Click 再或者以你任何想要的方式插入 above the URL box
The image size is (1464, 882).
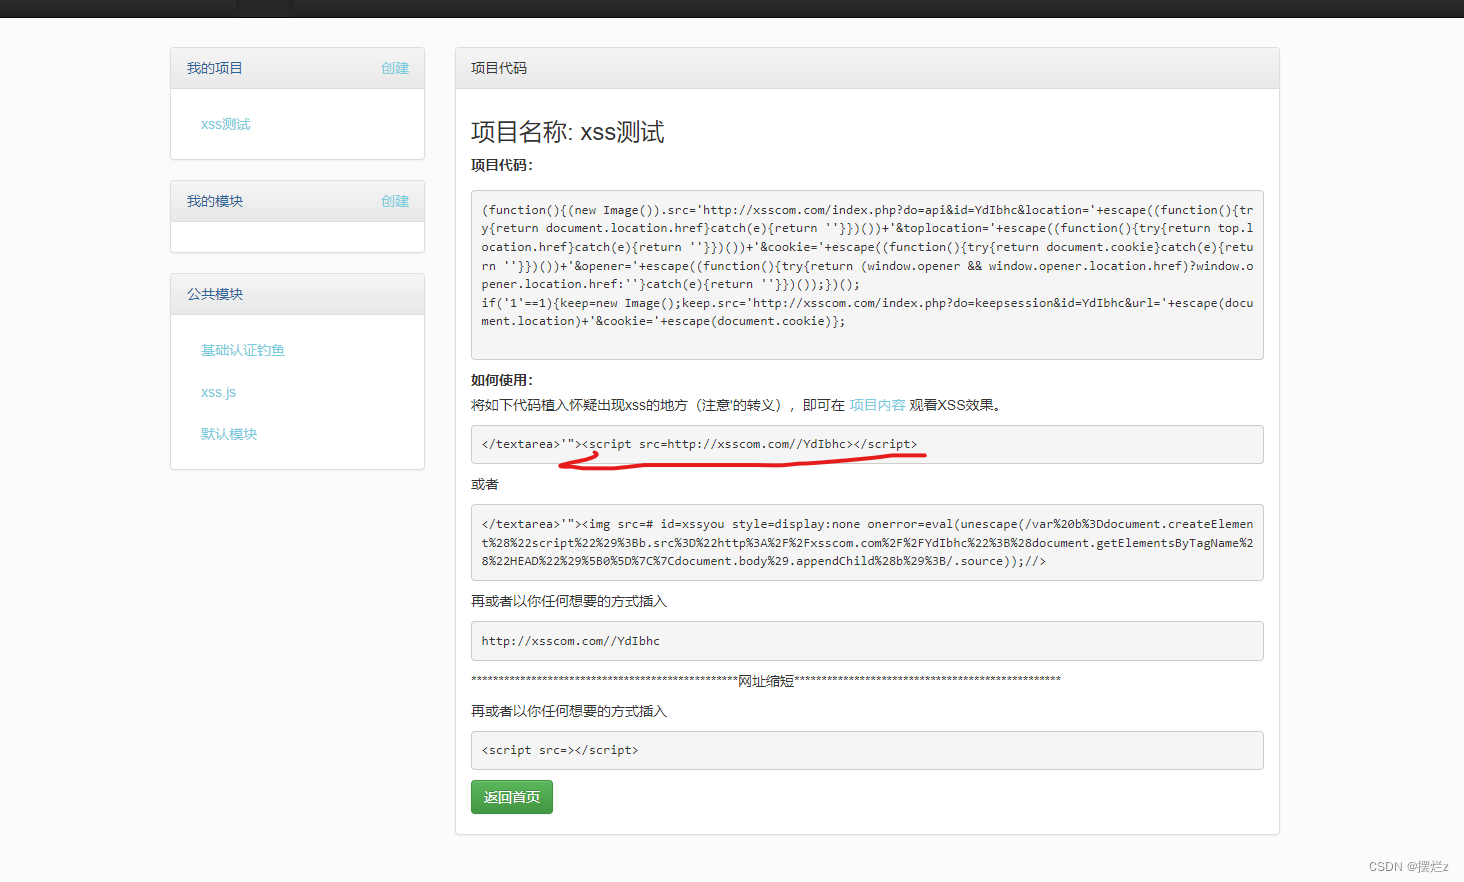coord(569,601)
